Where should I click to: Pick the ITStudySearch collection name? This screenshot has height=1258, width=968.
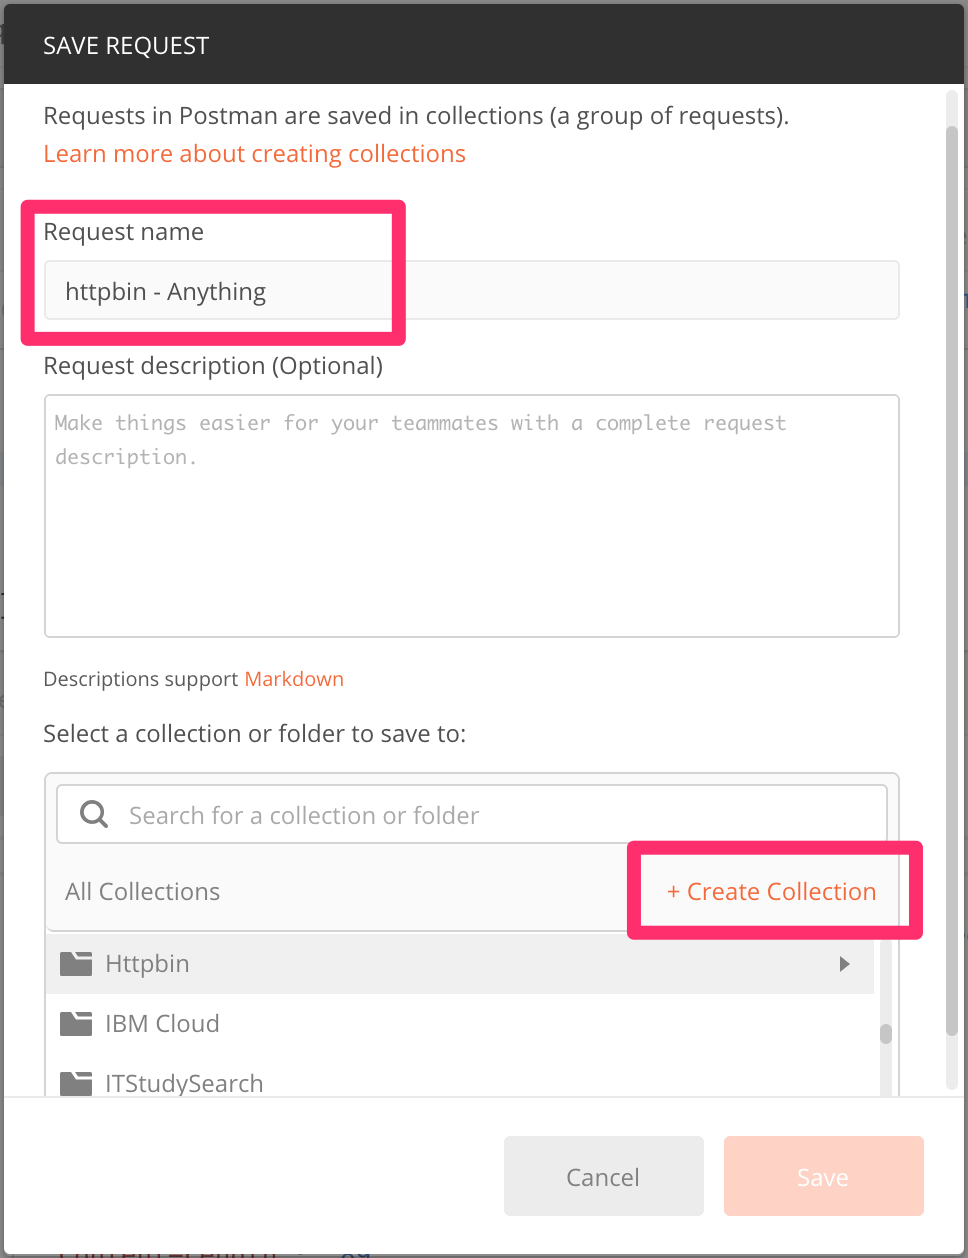(184, 1084)
